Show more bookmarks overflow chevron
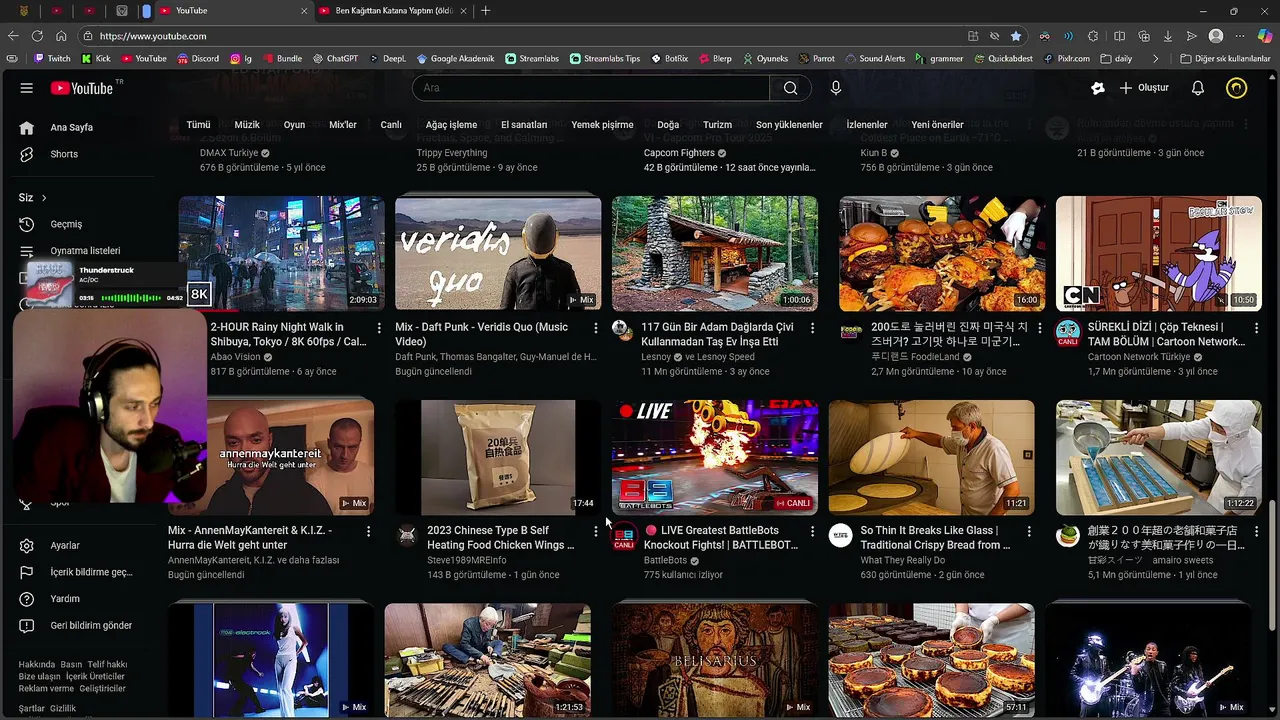The image size is (1280, 720). click(x=1155, y=59)
